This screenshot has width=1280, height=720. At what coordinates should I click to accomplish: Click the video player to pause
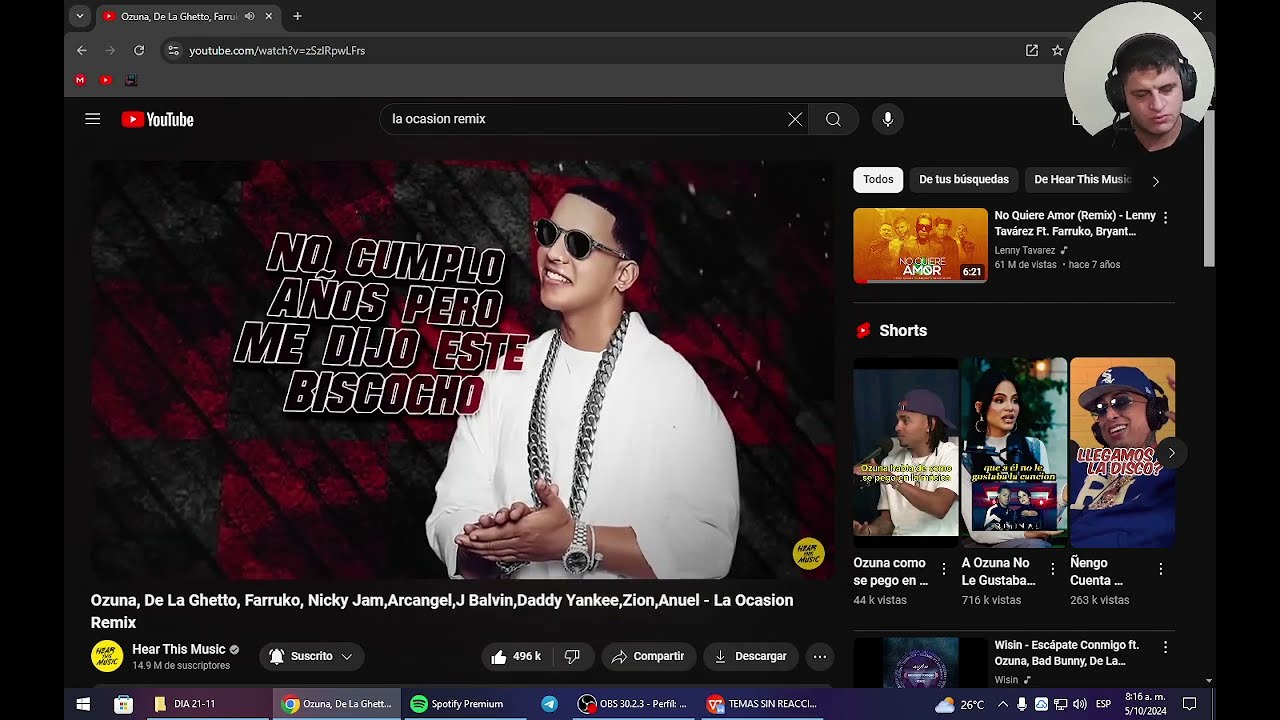(x=461, y=370)
